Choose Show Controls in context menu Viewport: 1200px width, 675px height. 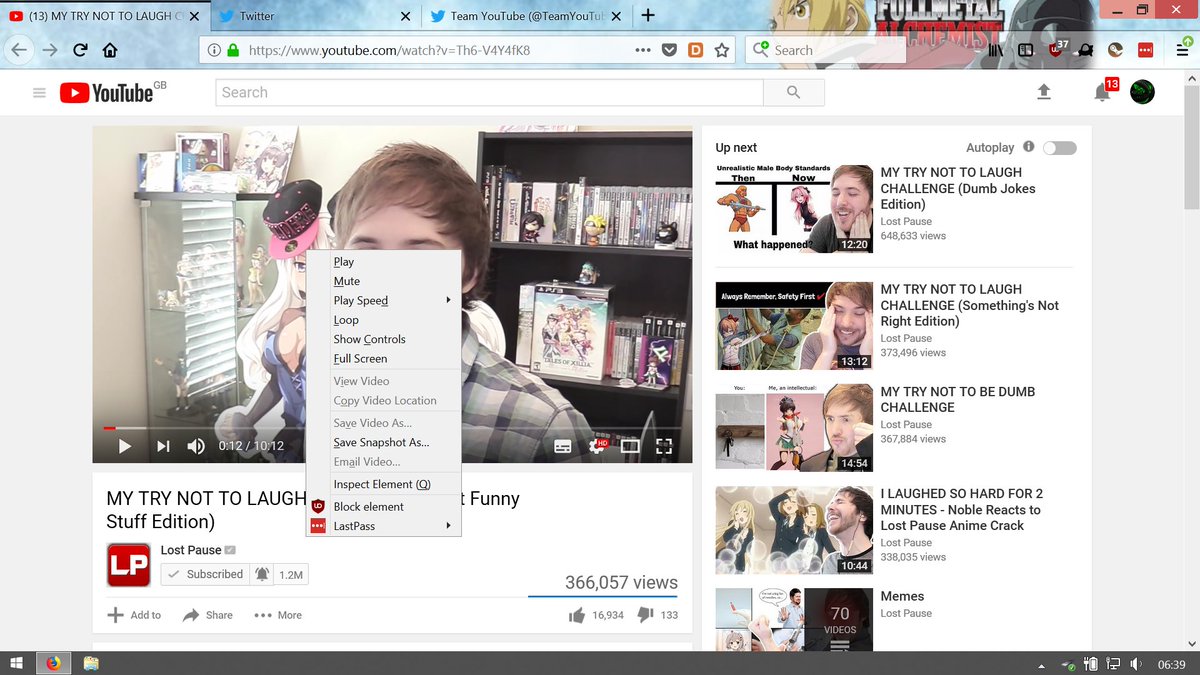pyautogui.click(x=383, y=339)
